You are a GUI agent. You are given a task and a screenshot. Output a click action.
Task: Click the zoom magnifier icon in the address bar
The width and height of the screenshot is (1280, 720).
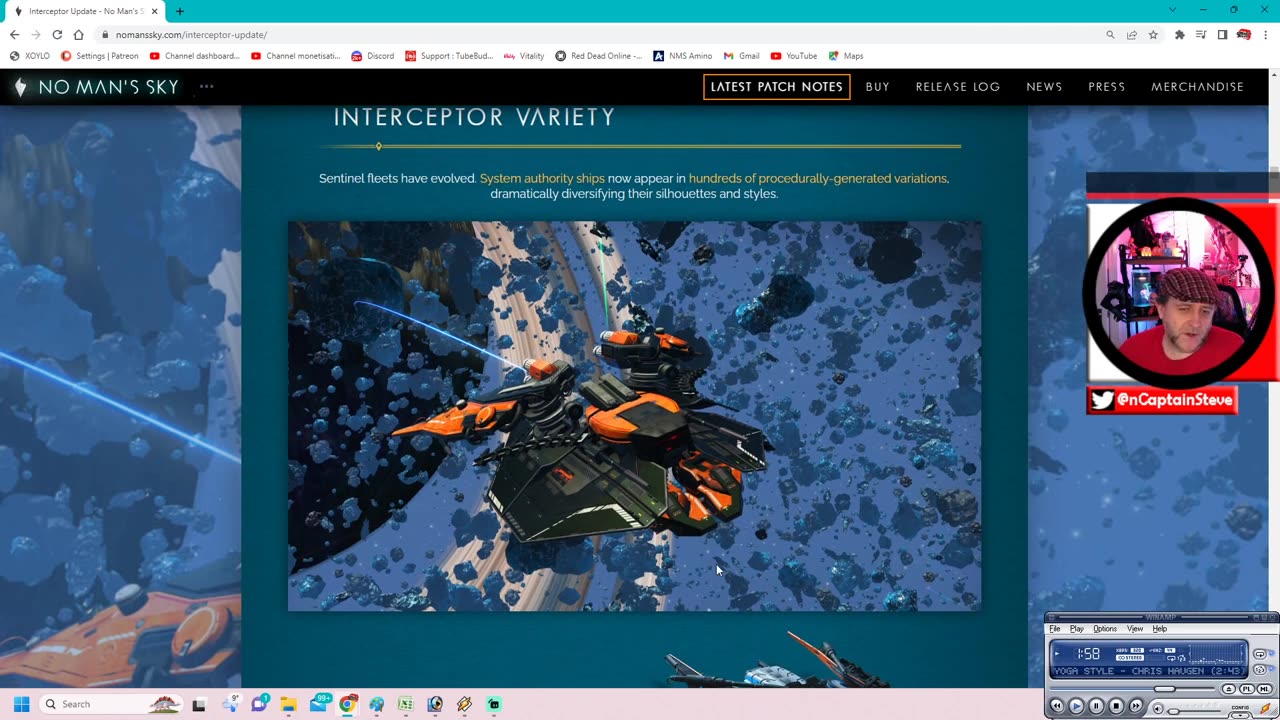point(1110,35)
